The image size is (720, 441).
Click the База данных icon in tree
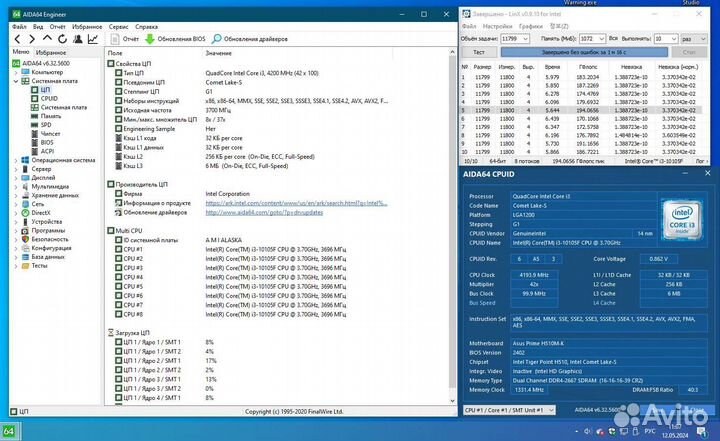coord(25,257)
